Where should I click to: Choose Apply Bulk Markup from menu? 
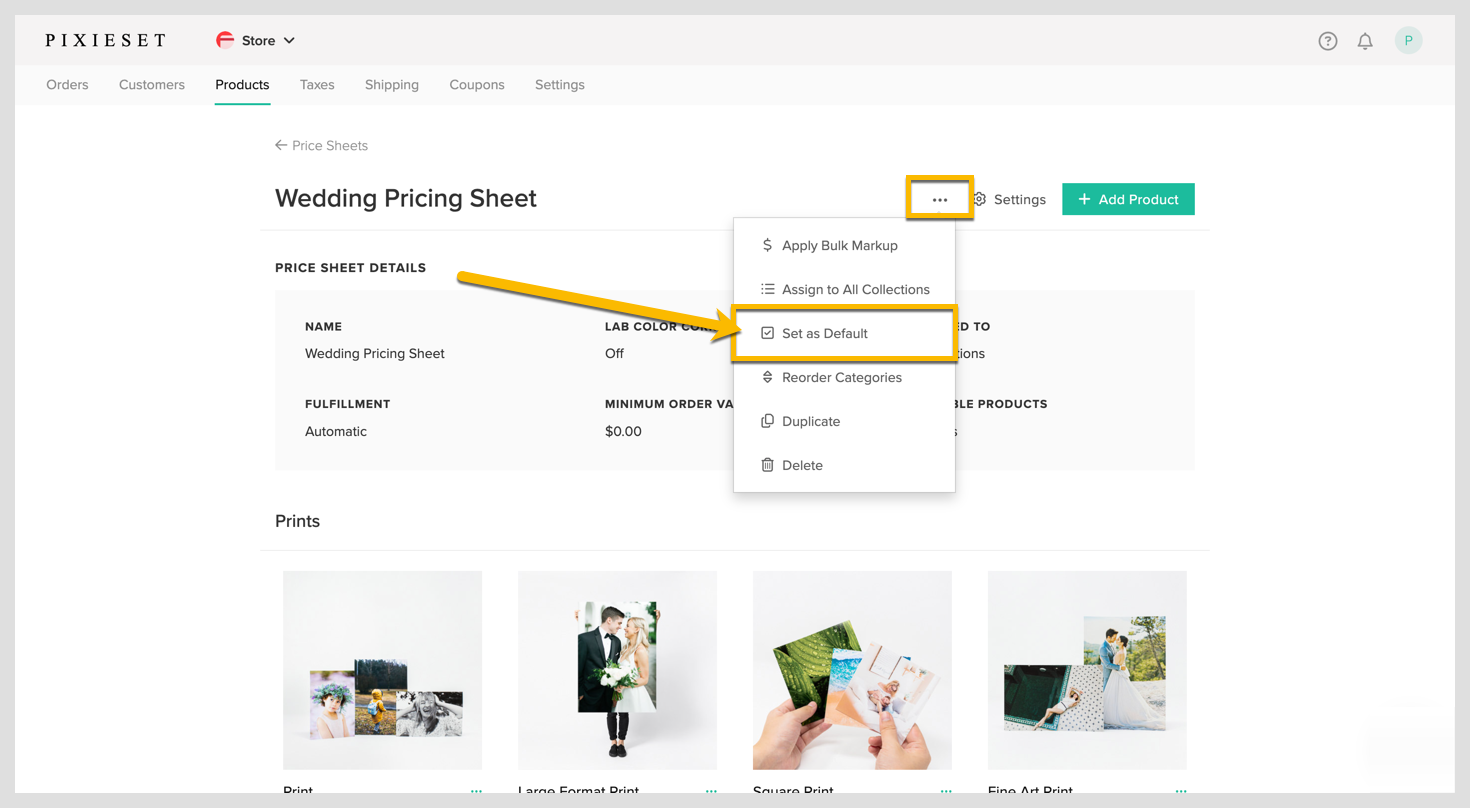pos(844,245)
